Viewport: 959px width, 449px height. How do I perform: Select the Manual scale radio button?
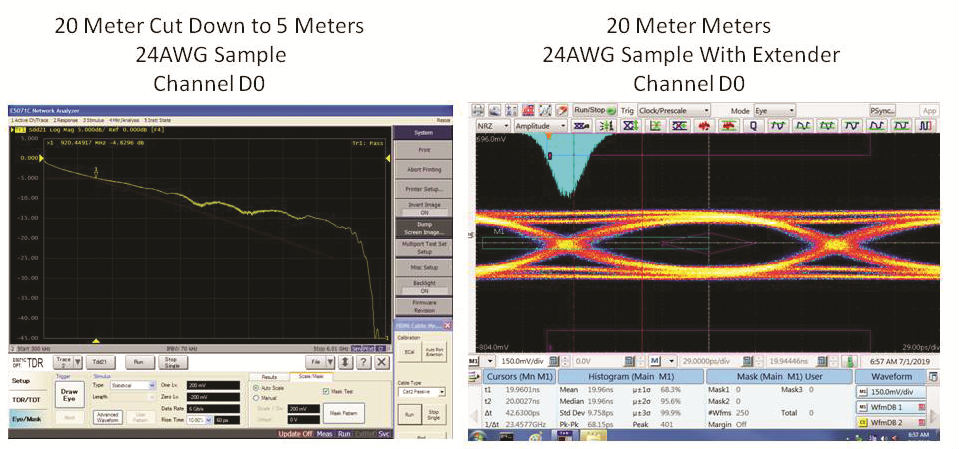coord(256,397)
